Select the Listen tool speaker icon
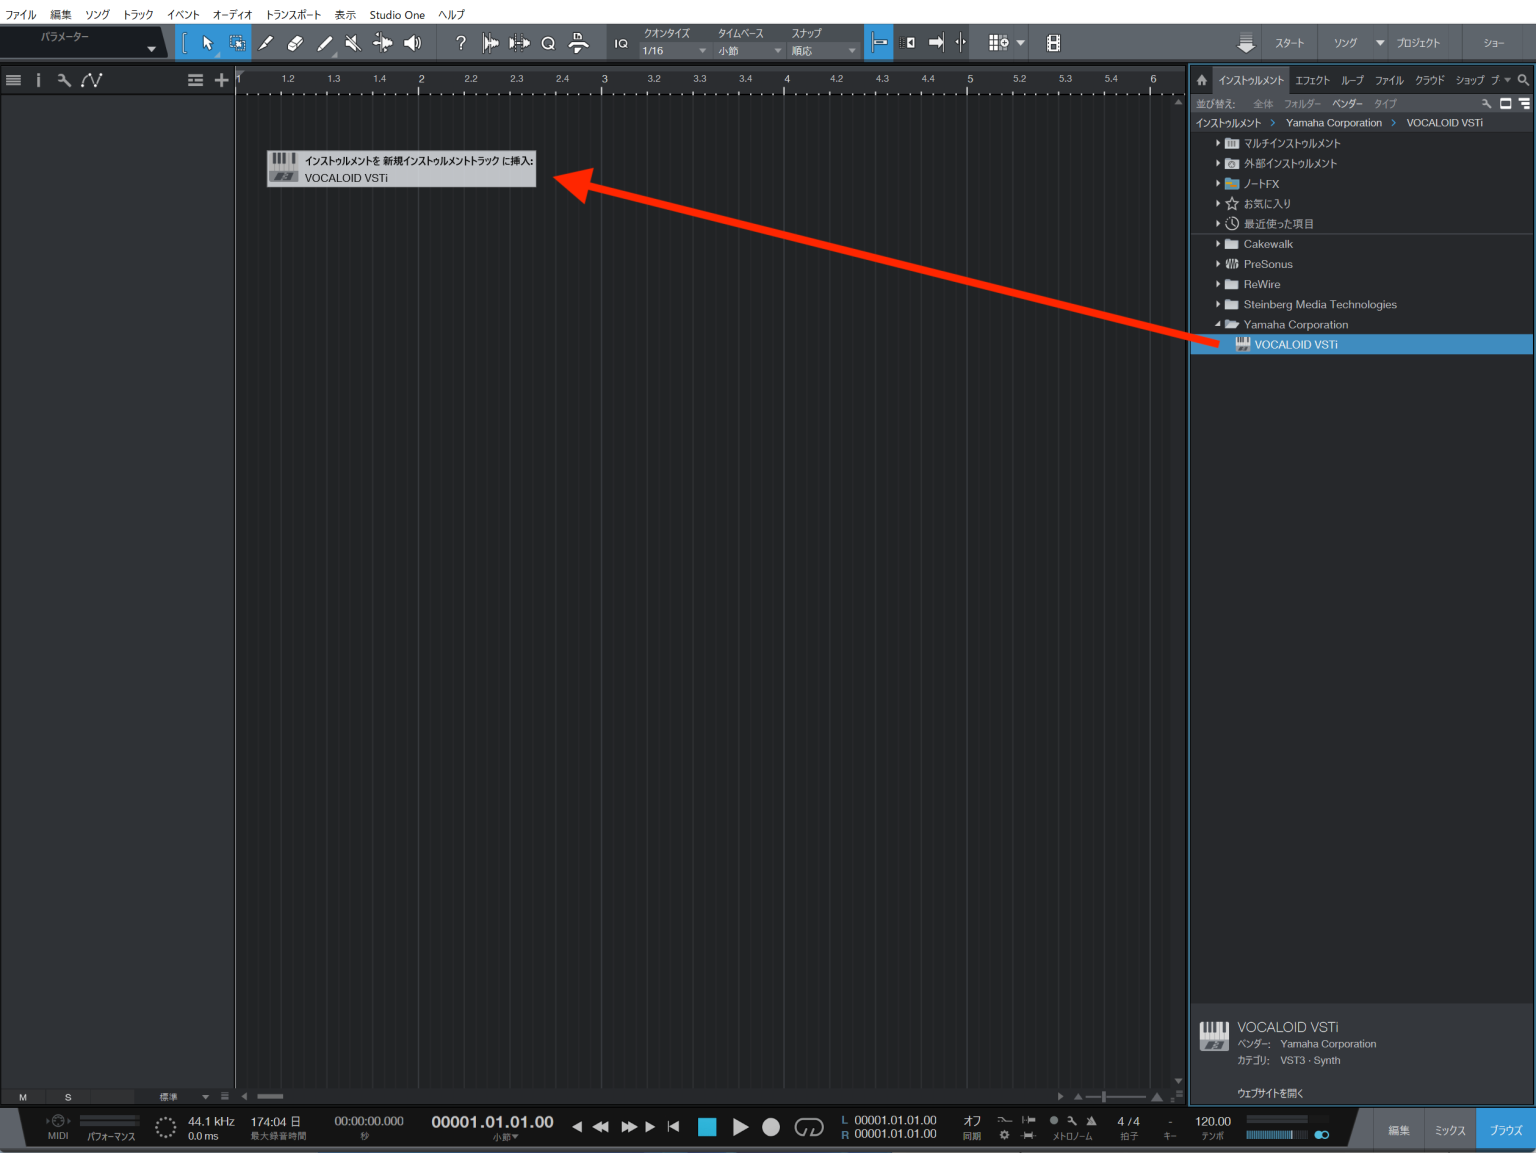The width and height of the screenshot is (1536, 1153). pos(412,43)
